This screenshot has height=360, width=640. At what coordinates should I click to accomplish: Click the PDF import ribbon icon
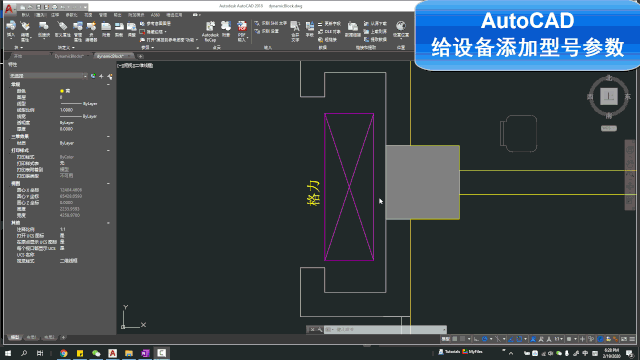point(242,31)
